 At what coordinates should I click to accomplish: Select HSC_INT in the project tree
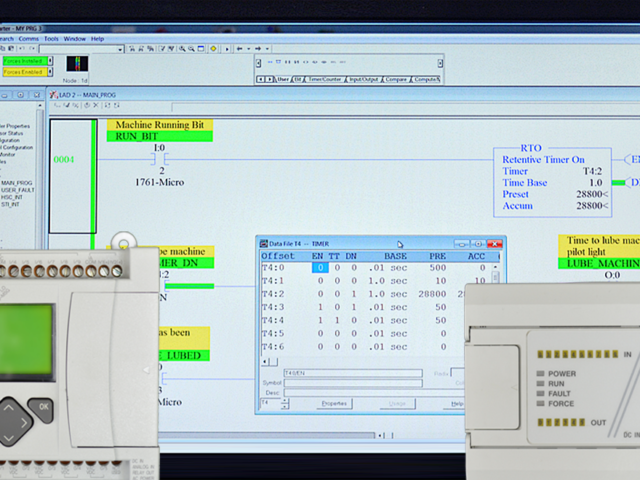click(x=12, y=197)
